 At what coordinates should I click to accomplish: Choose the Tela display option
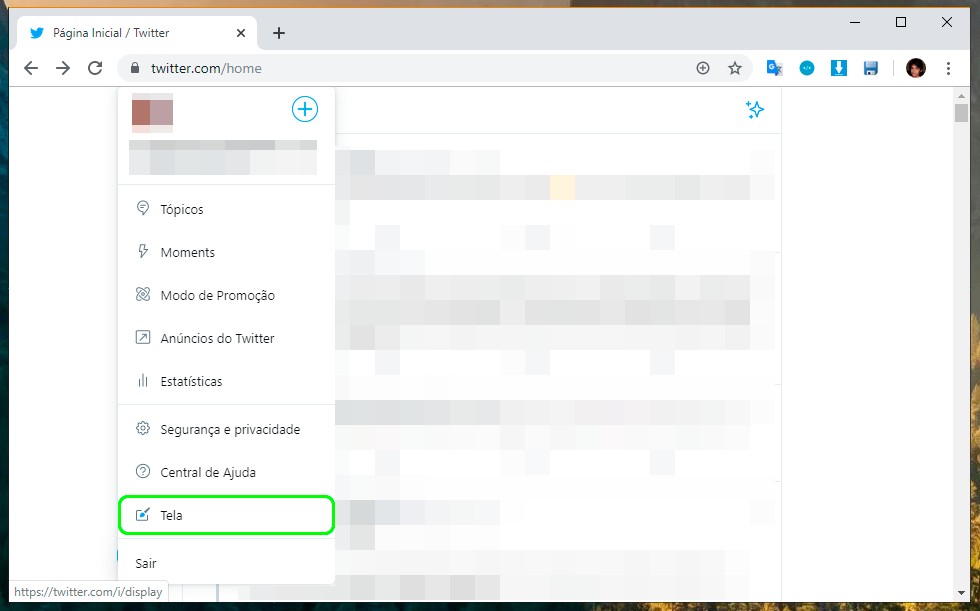tap(226, 515)
